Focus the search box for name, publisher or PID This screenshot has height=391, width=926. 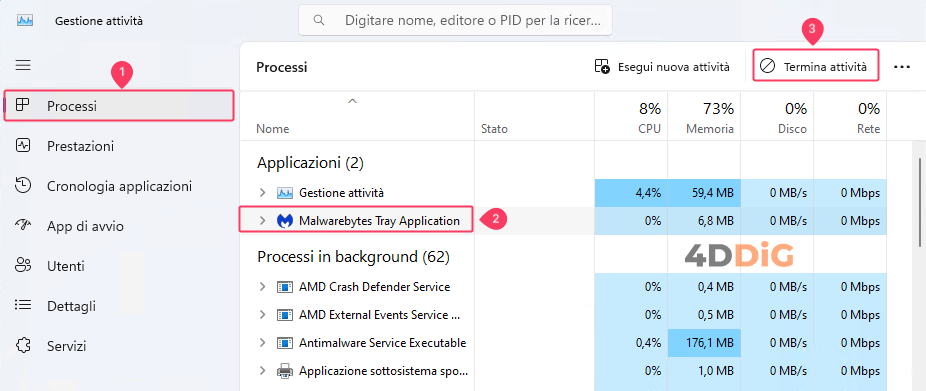pos(455,21)
